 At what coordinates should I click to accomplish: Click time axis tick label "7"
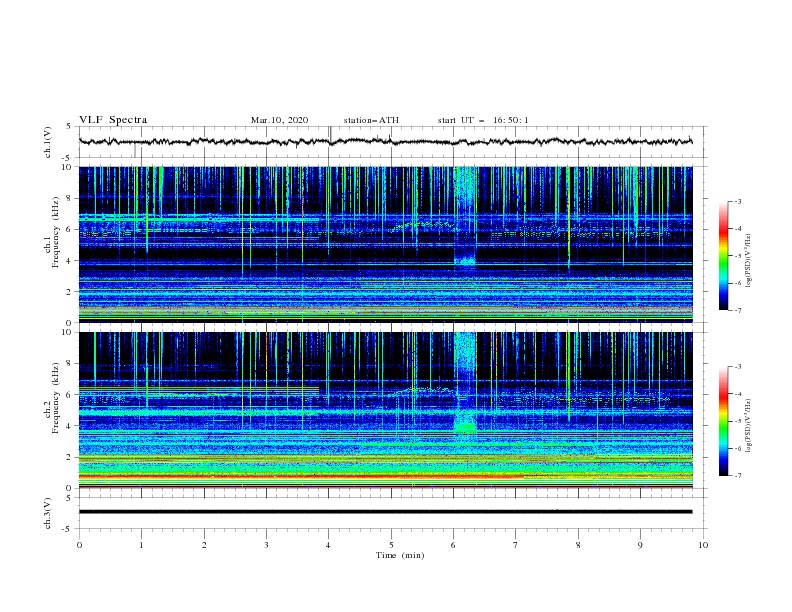point(516,545)
